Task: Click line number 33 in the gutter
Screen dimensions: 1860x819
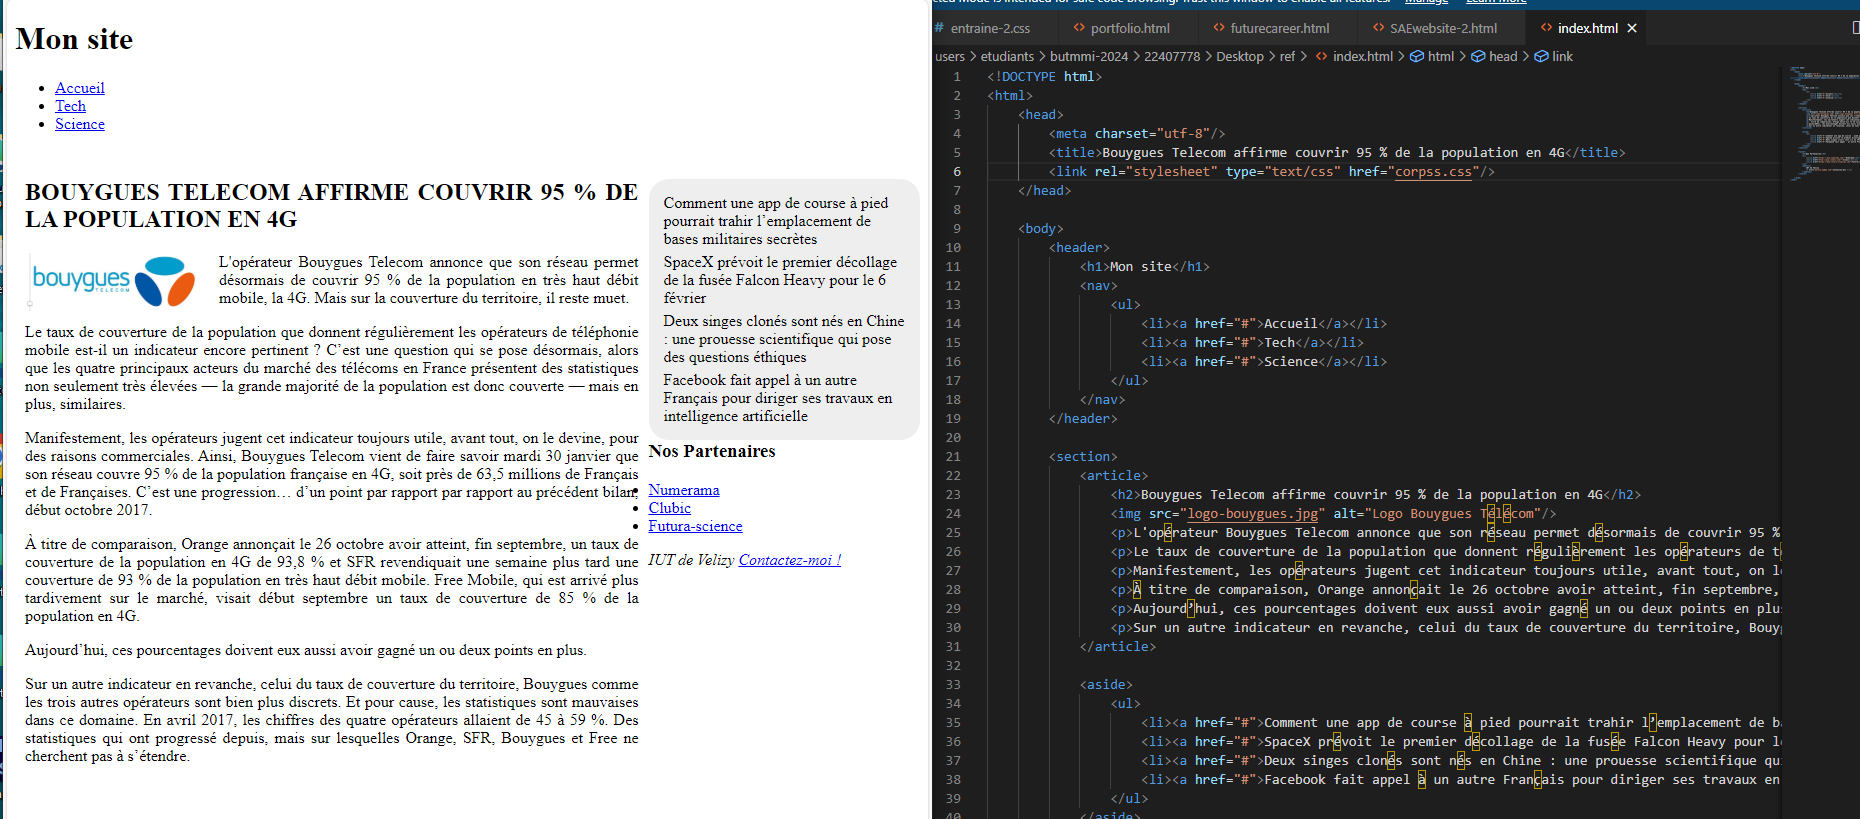Action: [953, 684]
